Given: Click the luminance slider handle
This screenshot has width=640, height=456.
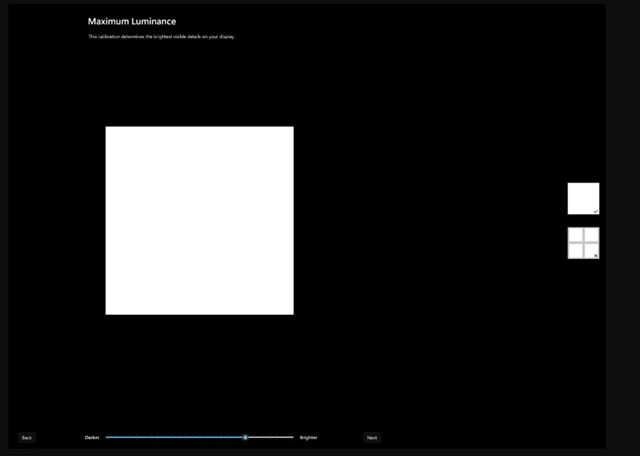Looking at the screenshot, I should [x=245, y=437].
